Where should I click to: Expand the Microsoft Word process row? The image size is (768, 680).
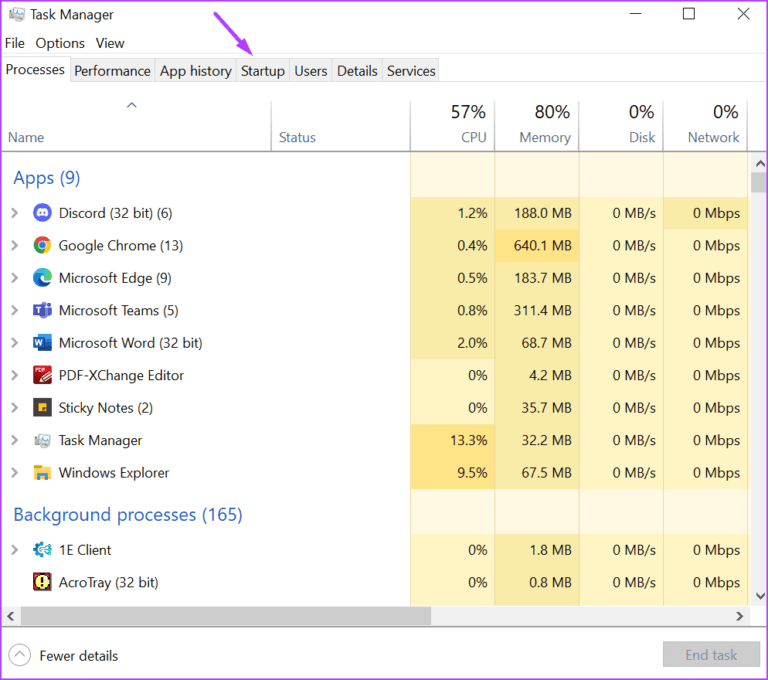point(15,342)
